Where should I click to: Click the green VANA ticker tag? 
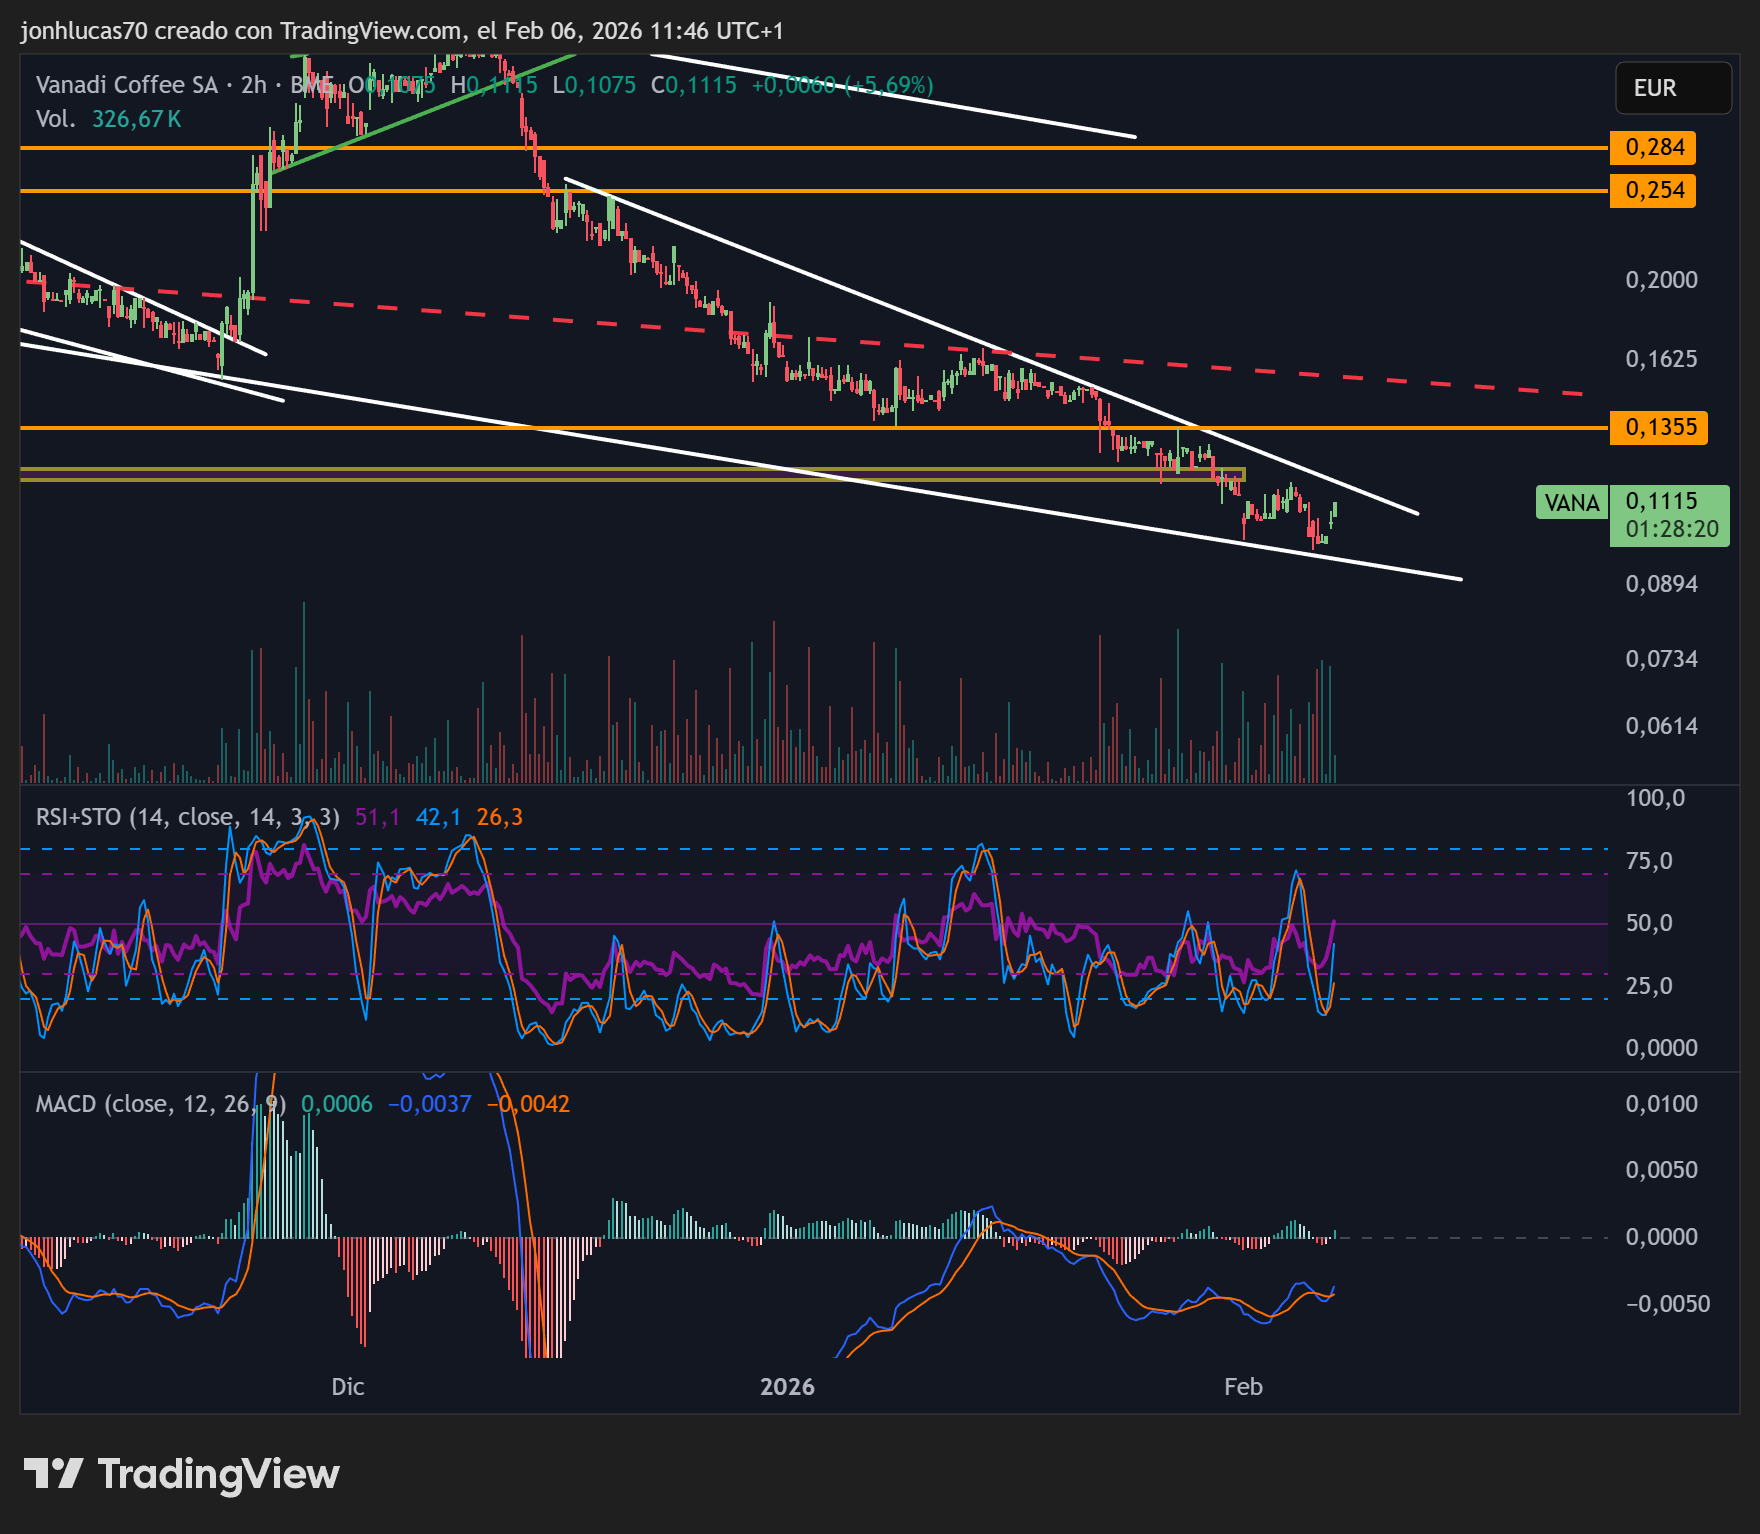pyautogui.click(x=1571, y=502)
